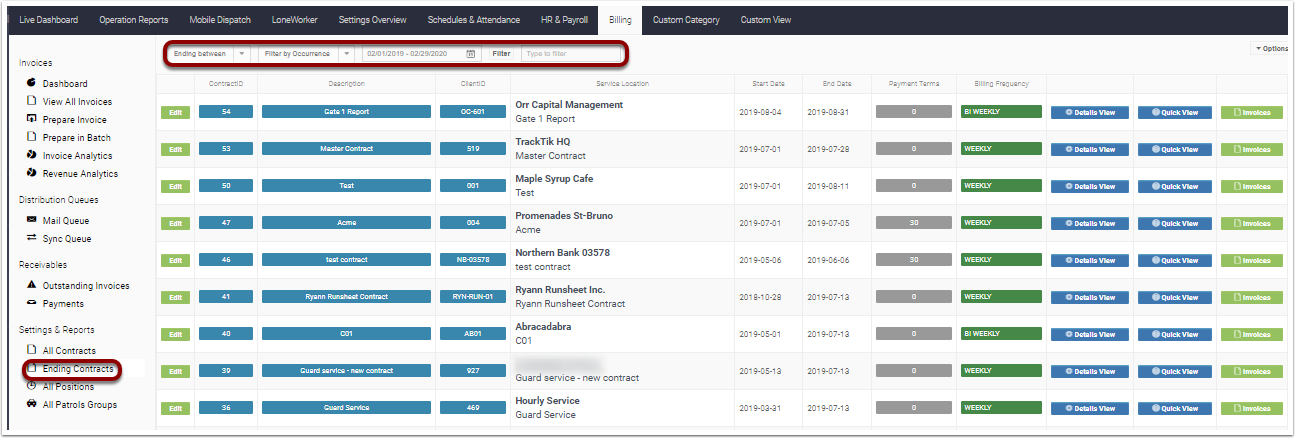
Task: Open the Options dropdown at top right
Action: click(x=1270, y=48)
